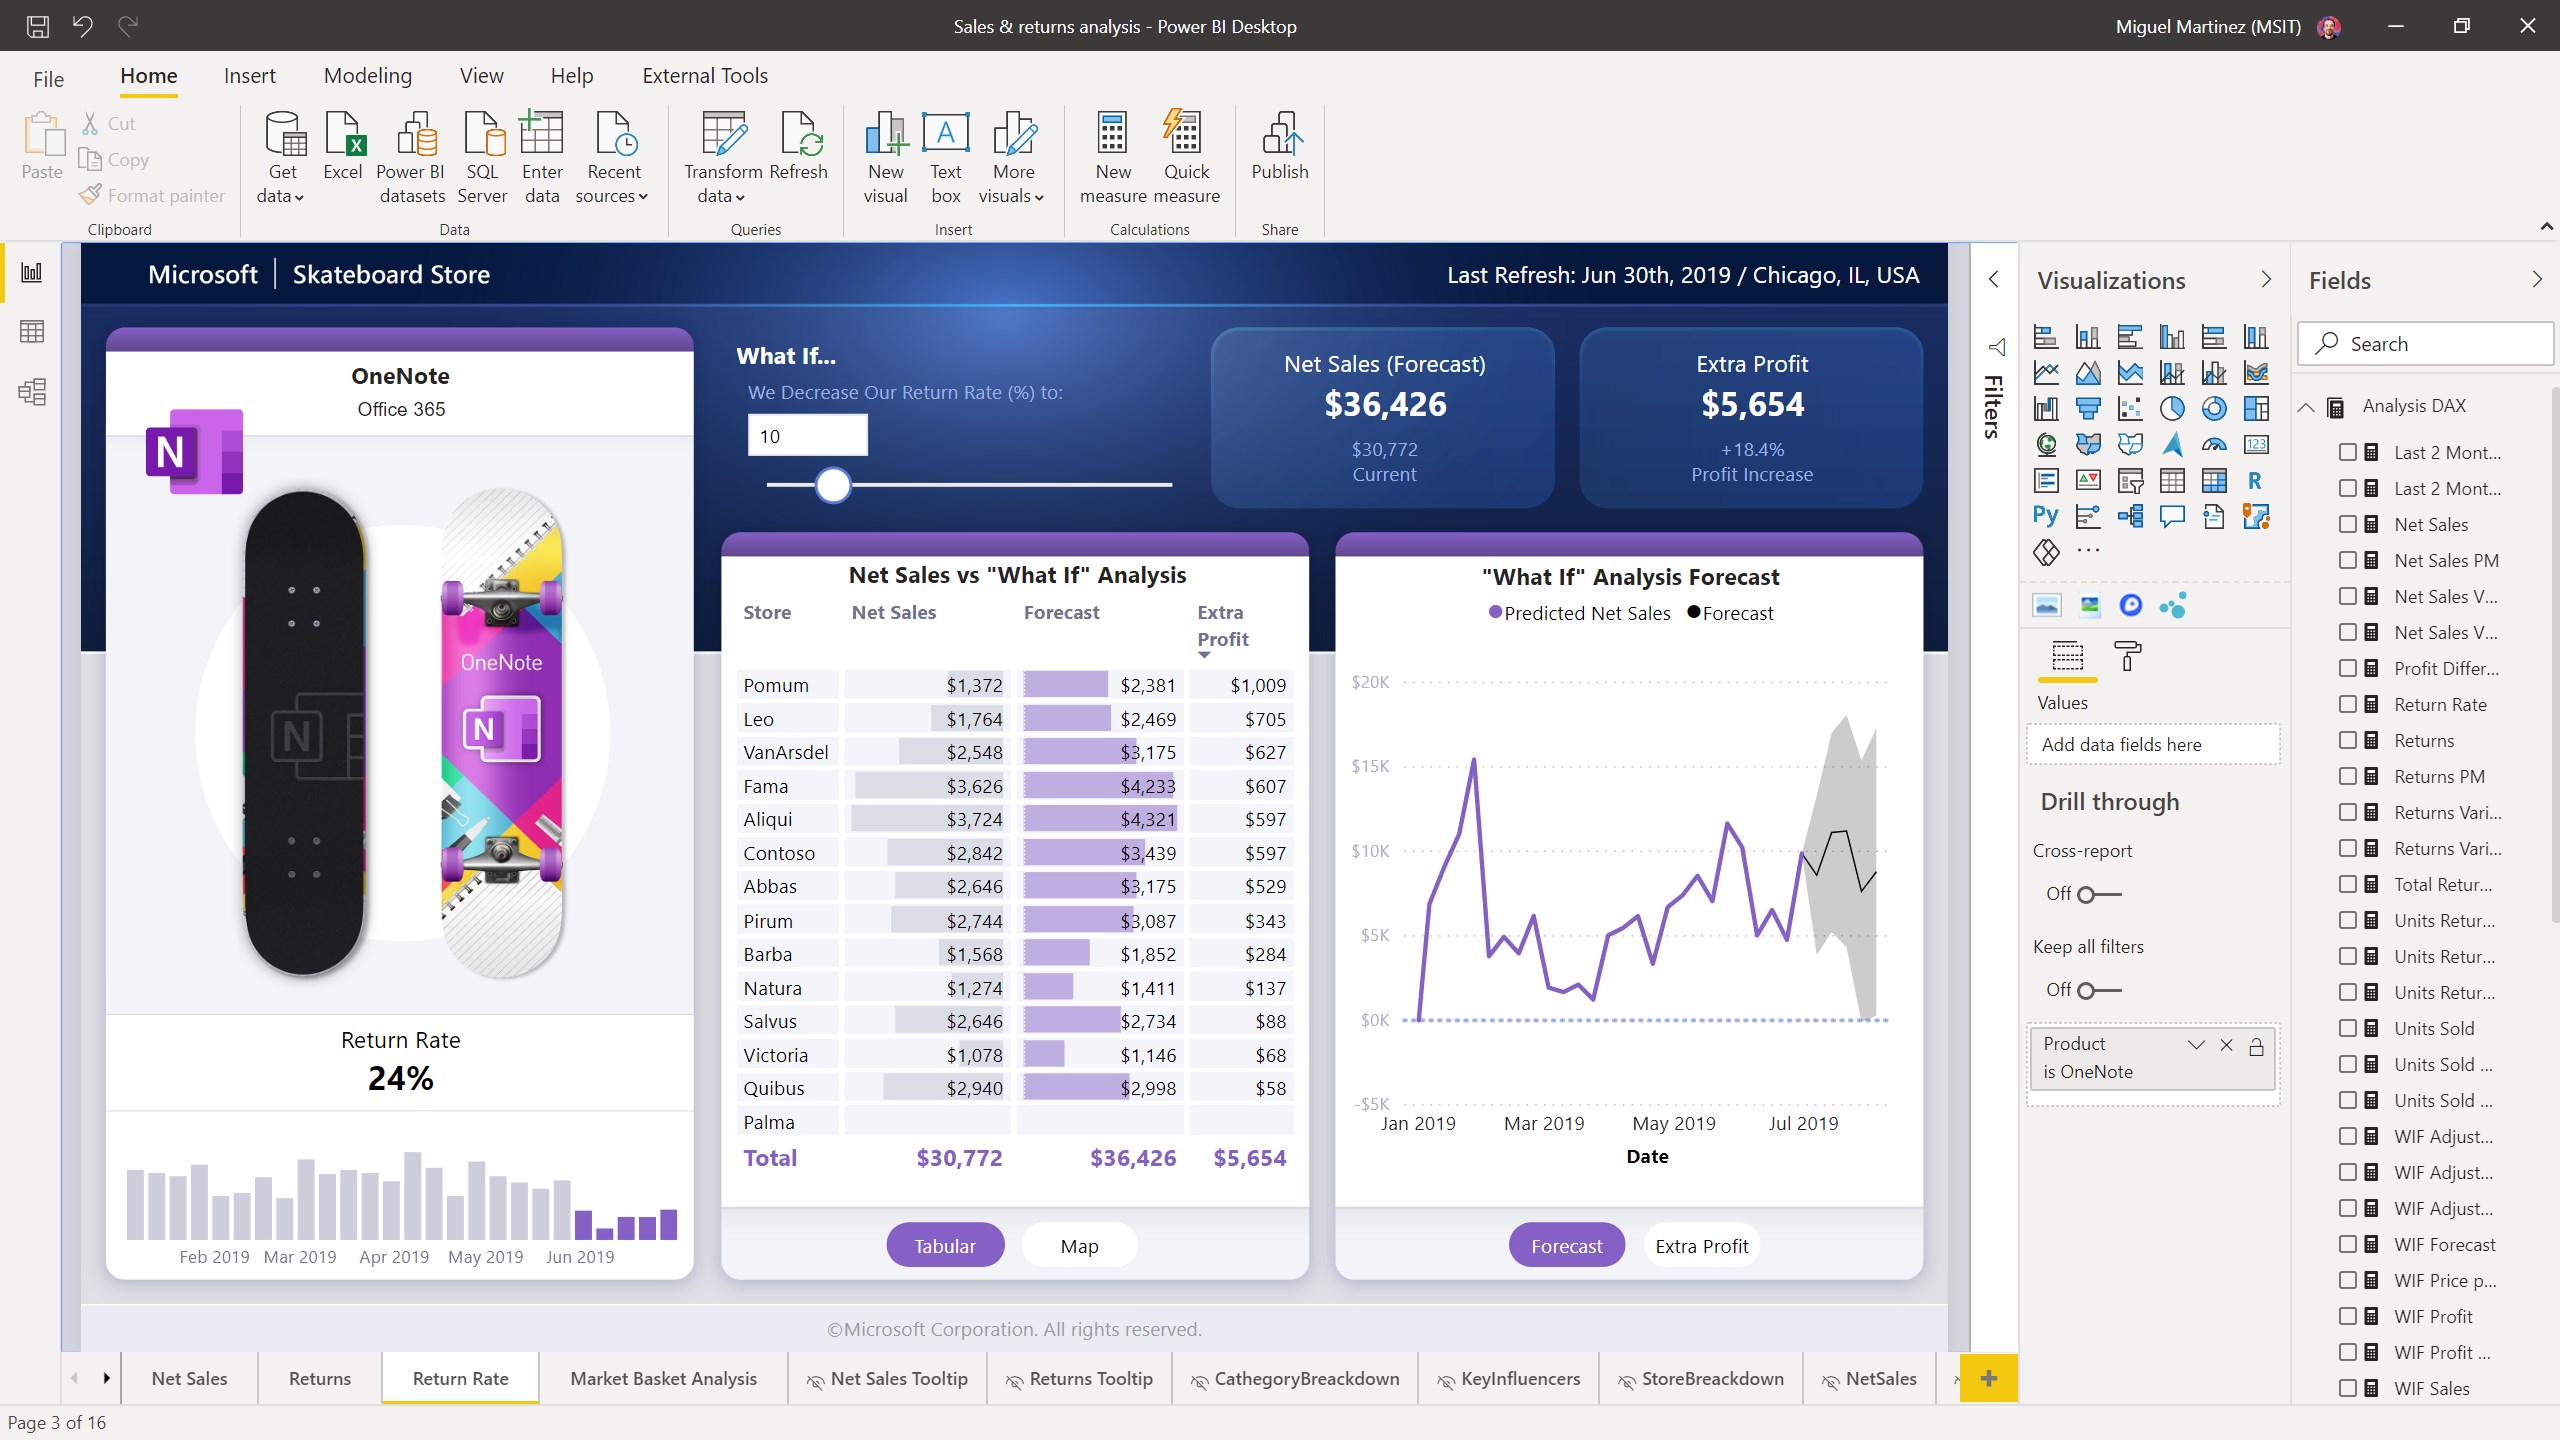Collapse the Analysis DAX table

pyautogui.click(x=2306, y=406)
